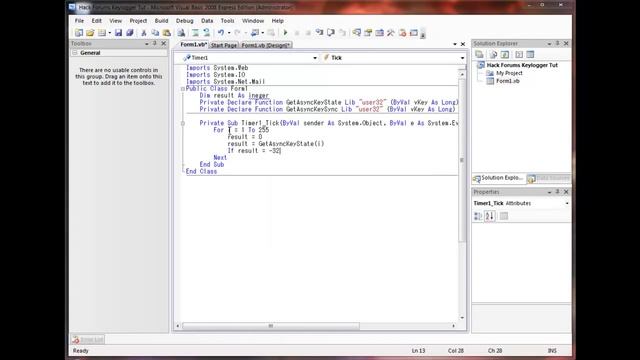Click View Code icon in Solution Explorer
Image resolution: width=640 pixels, height=360 pixels.
[519, 54]
